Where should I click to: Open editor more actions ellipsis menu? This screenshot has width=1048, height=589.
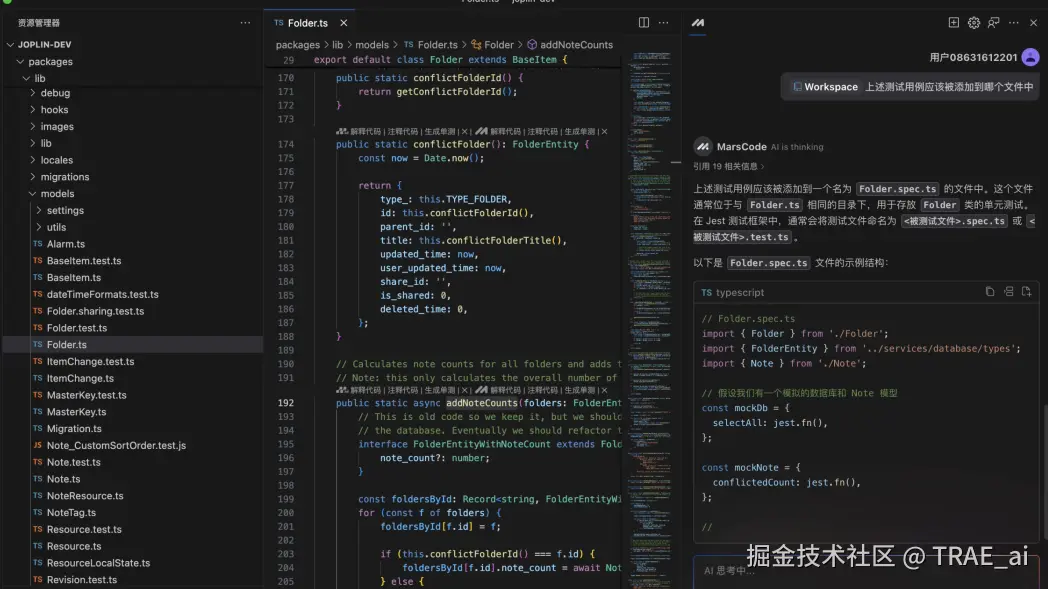coord(663,23)
